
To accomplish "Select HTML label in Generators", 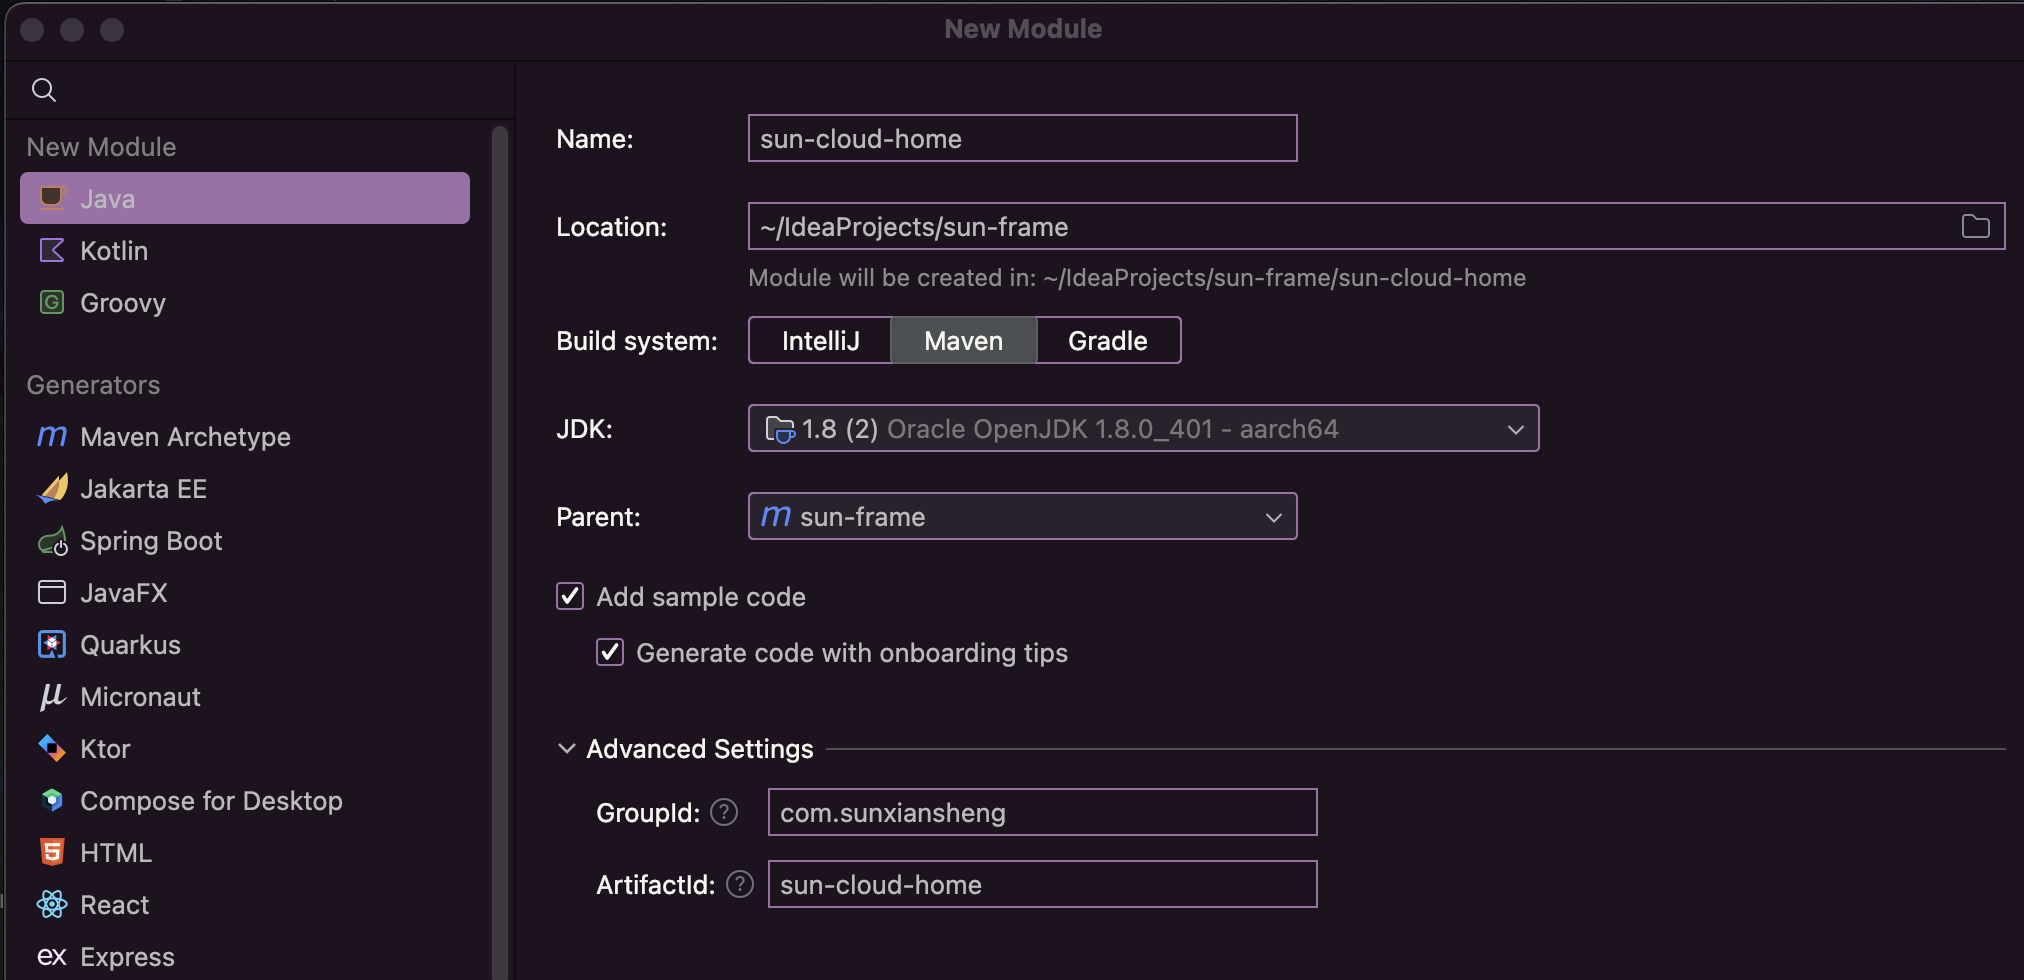I will point(116,853).
